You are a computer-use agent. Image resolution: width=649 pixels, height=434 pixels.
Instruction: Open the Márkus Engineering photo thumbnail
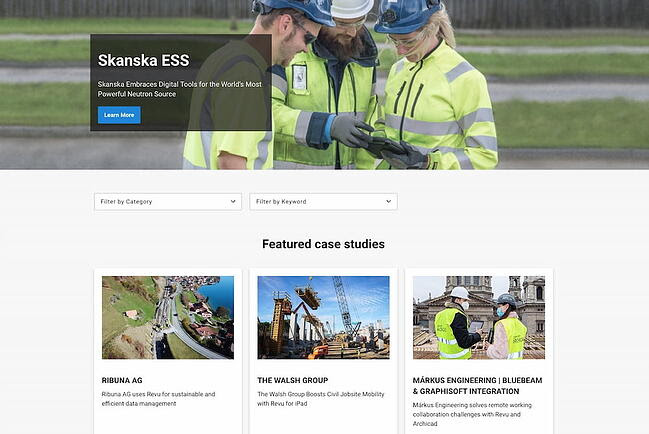(x=479, y=317)
